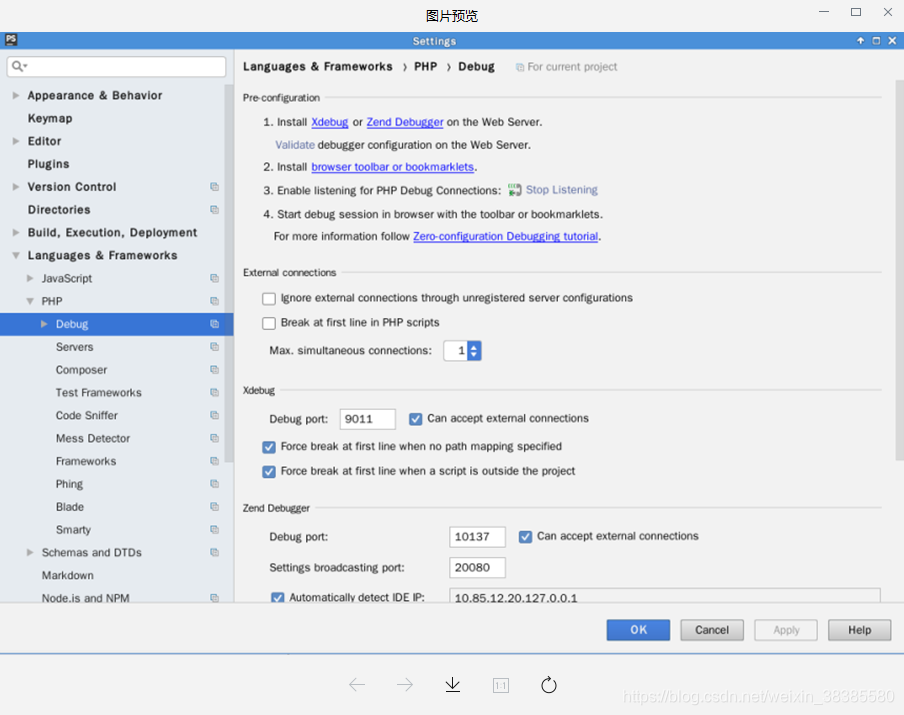The width and height of the screenshot is (904, 715).
Task: Click the project-level icon on the PHP row
Action: pos(214,301)
